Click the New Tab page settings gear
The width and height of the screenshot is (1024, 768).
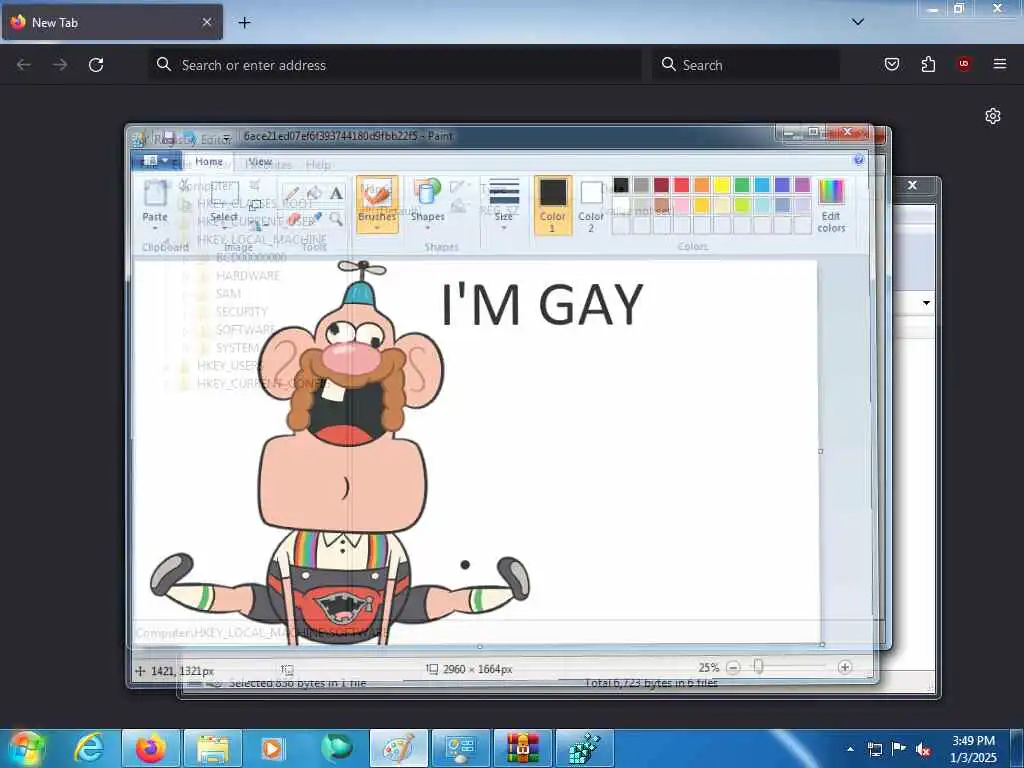click(993, 116)
